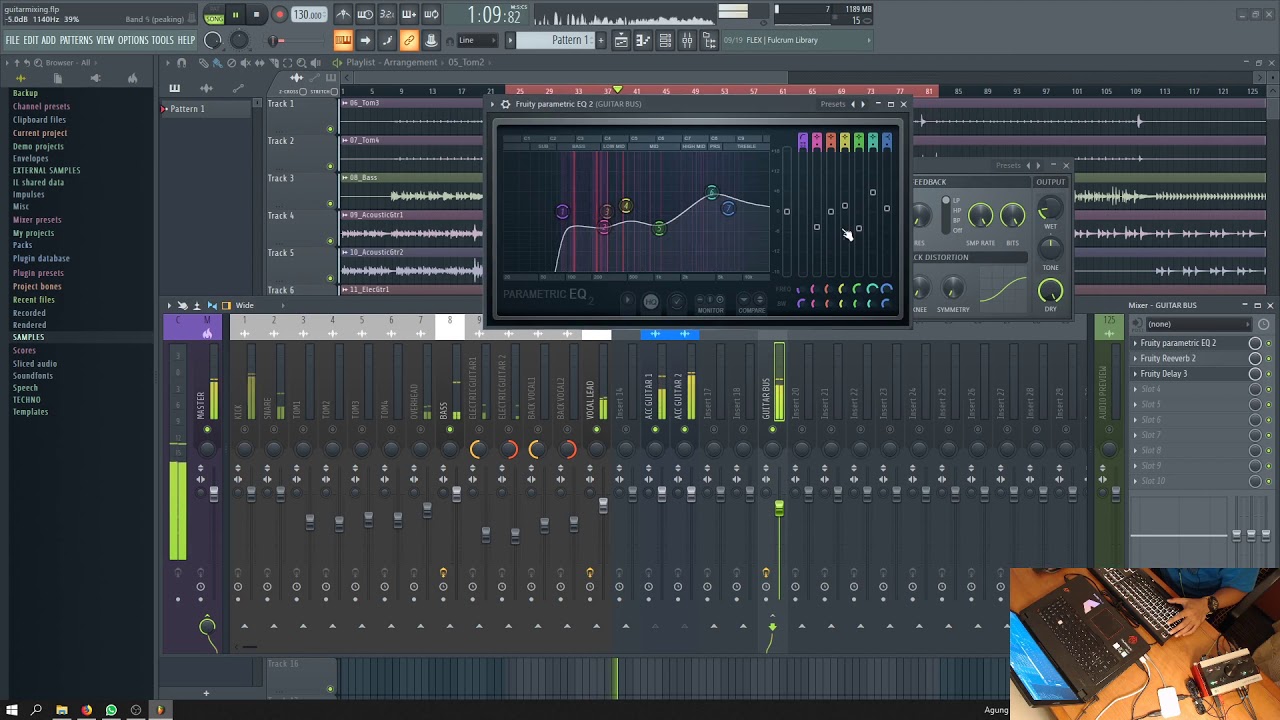This screenshot has width=1280, height=720.
Task: Select the Slice tool in Playlist
Action: pyautogui.click(x=273, y=63)
